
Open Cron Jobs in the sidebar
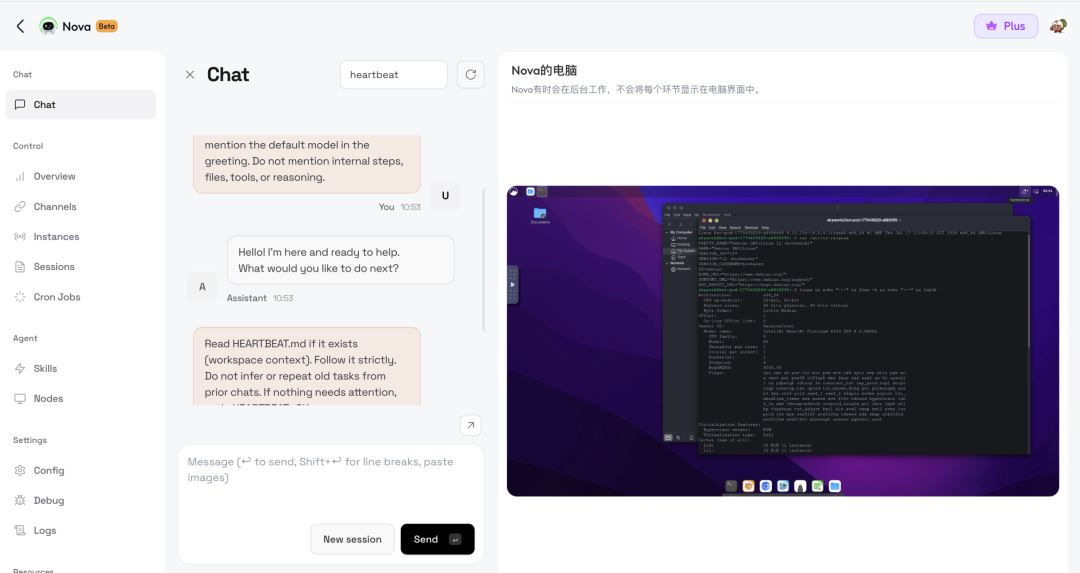(81, 297)
